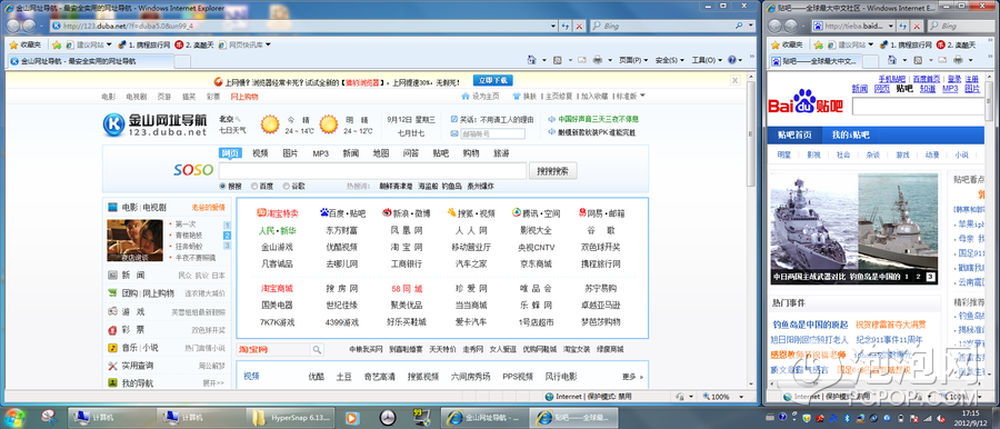The width and height of the screenshot is (1000, 429).
Task: Select the MP3 tab above the SOSO search box
Action: point(320,154)
